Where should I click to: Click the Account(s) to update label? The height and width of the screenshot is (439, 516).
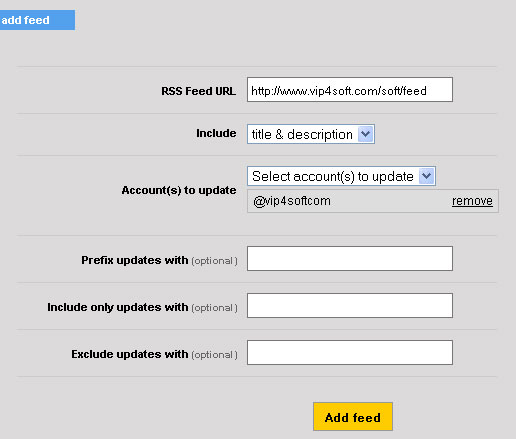tap(179, 190)
